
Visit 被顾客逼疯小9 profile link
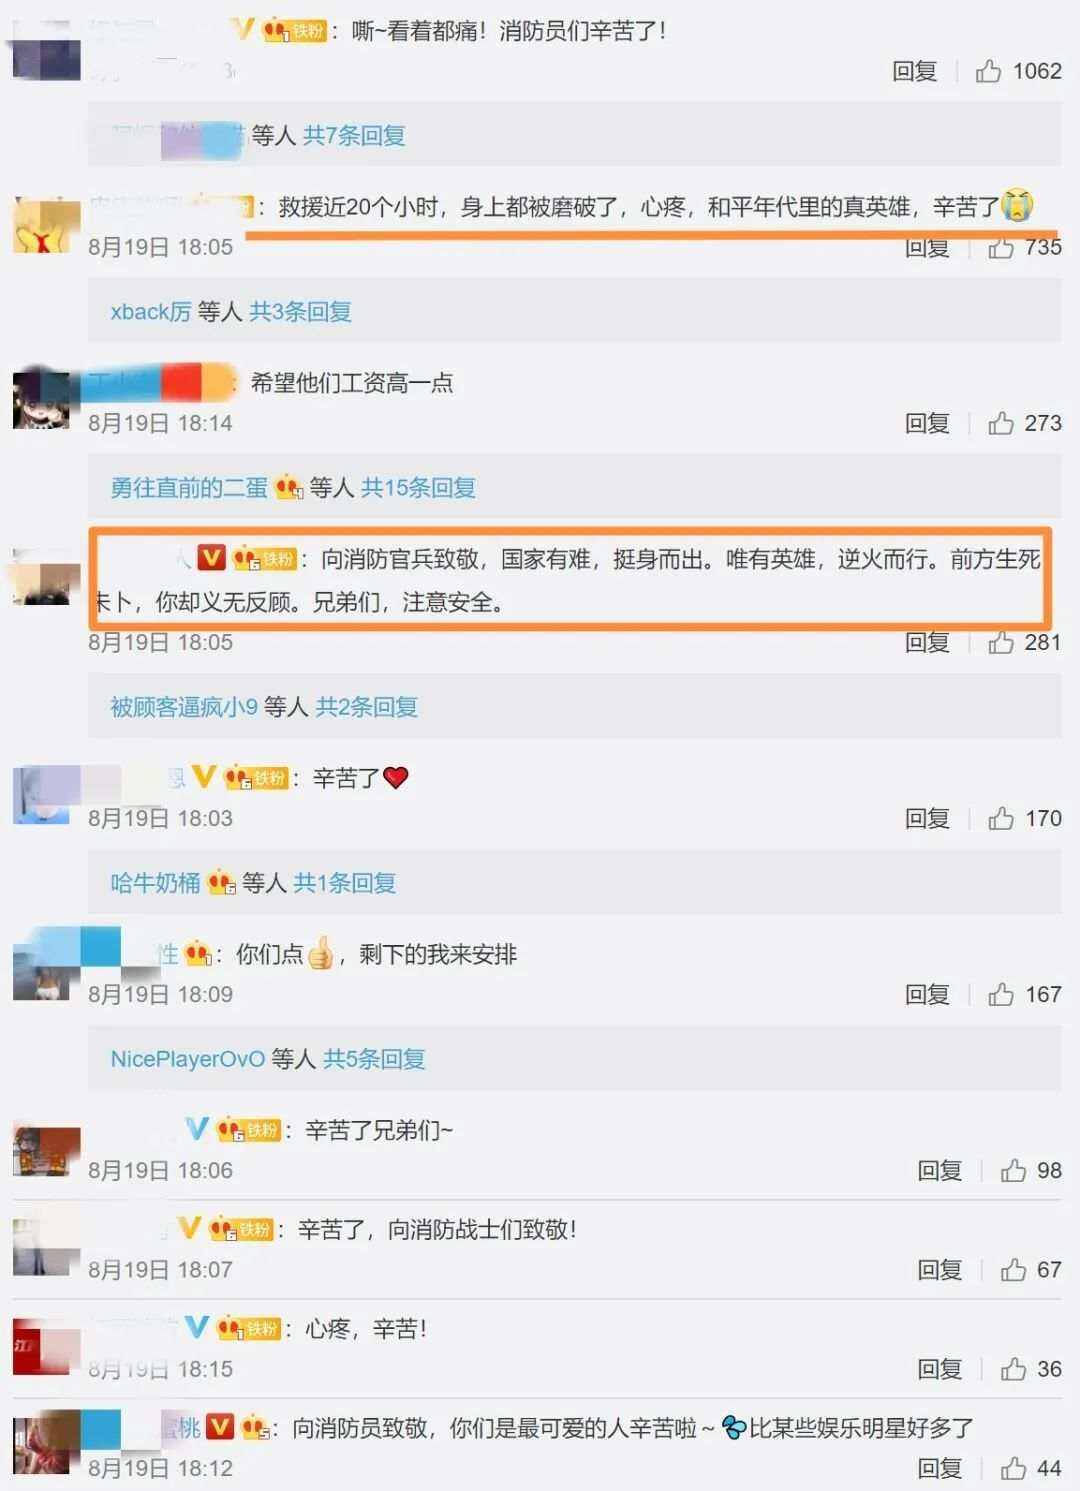[184, 707]
